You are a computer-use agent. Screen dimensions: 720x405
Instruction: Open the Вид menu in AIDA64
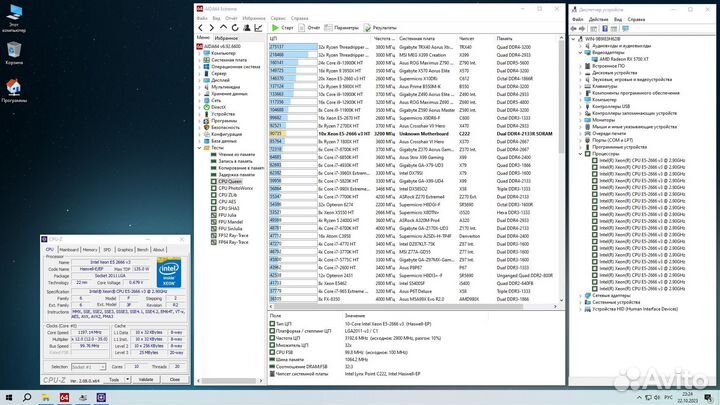pyautogui.click(x=216, y=18)
